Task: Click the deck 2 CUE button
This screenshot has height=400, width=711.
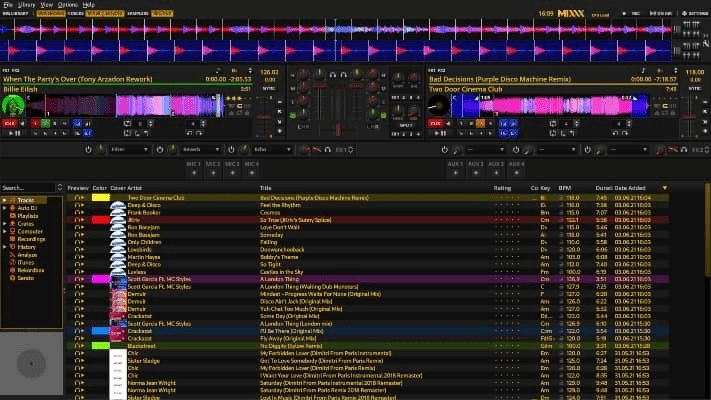Action: [435, 123]
